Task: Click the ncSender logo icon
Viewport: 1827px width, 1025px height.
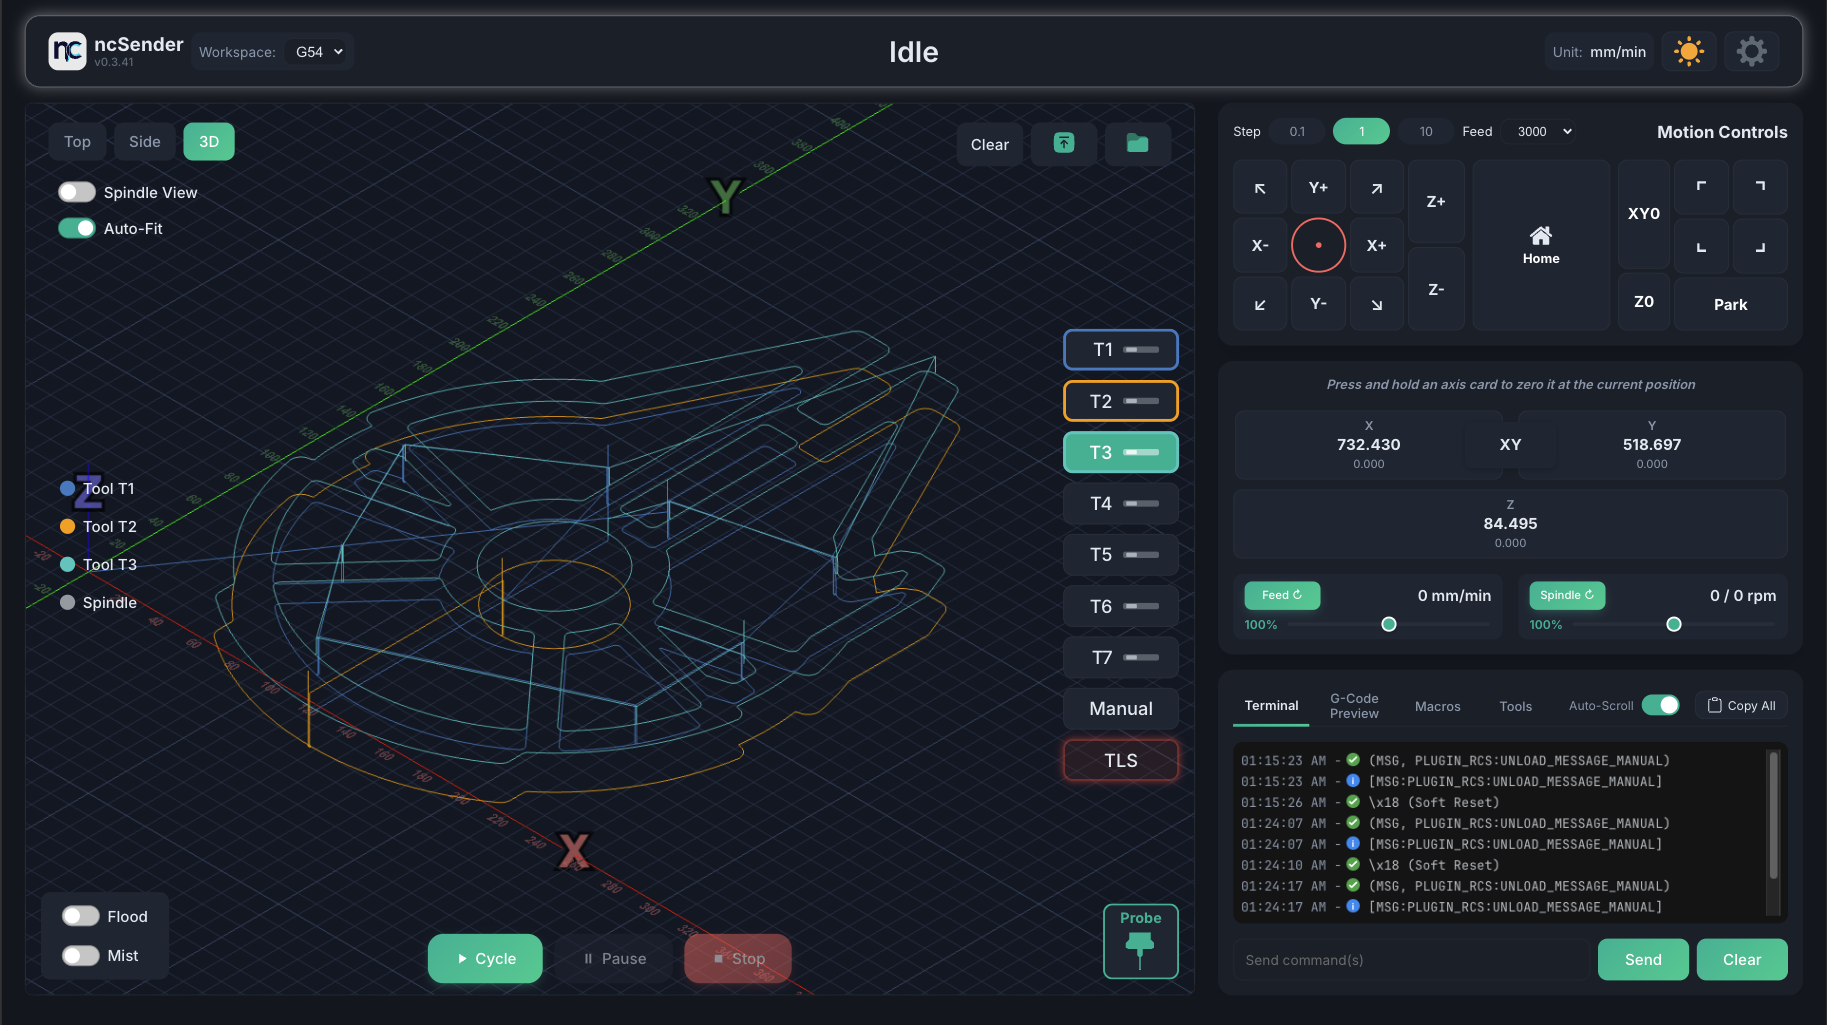Action: pyautogui.click(x=68, y=51)
